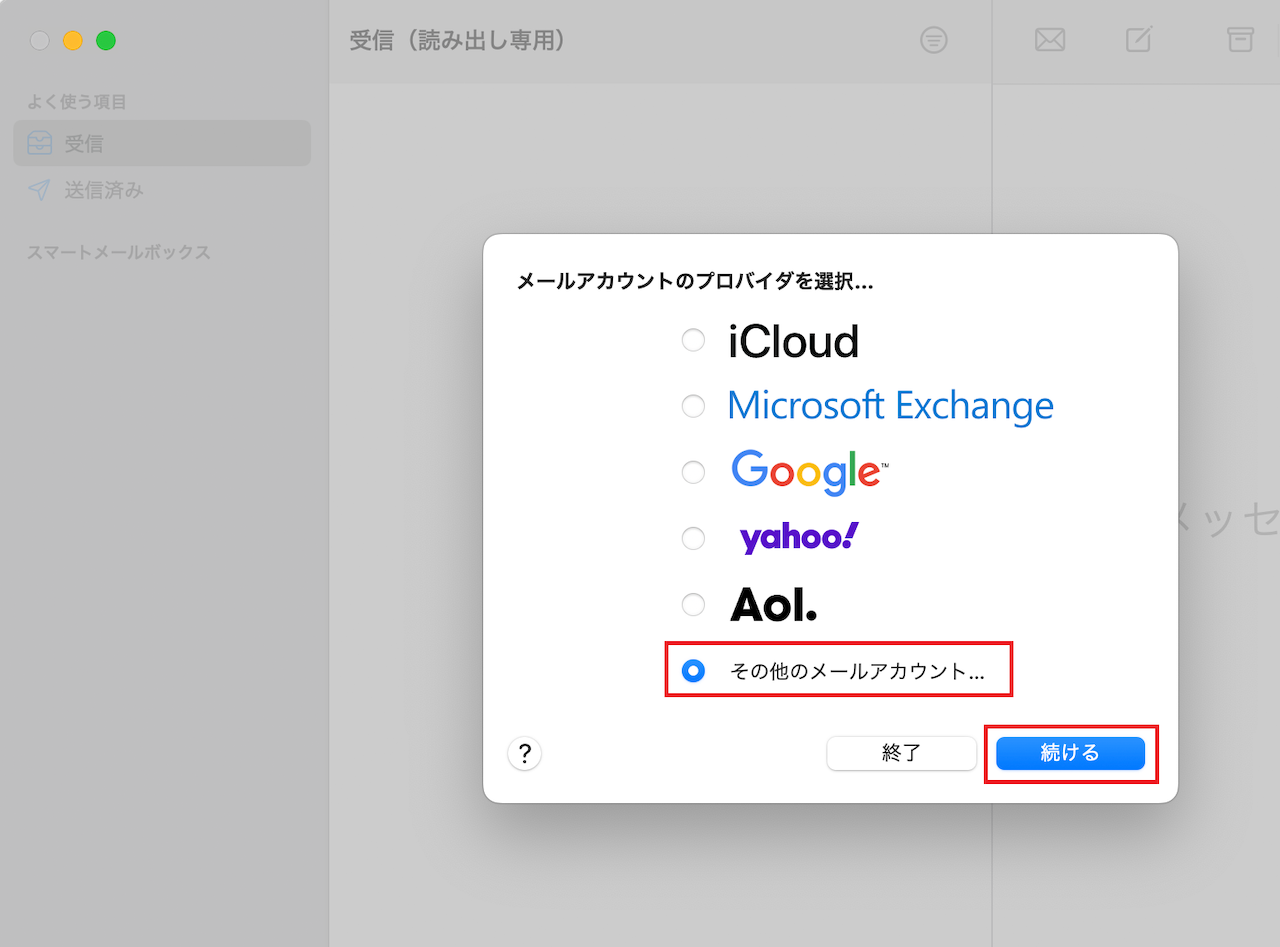Screen dimensions: 1280x947
Task: Choose the yahoo! provider radio button
Action: 693,539
